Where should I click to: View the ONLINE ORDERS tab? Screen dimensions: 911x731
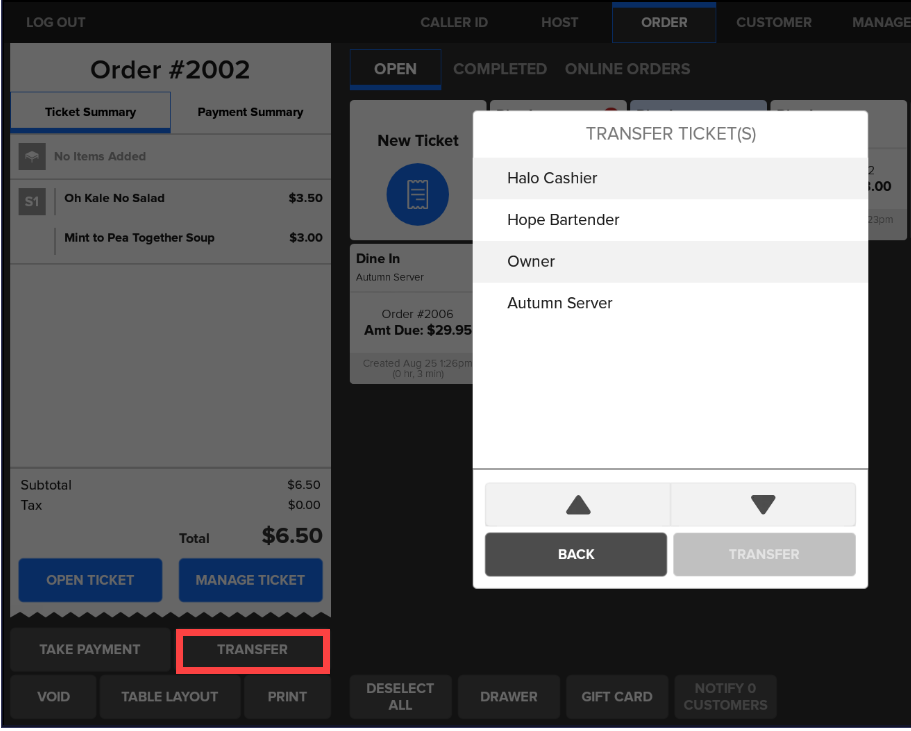(x=627, y=69)
